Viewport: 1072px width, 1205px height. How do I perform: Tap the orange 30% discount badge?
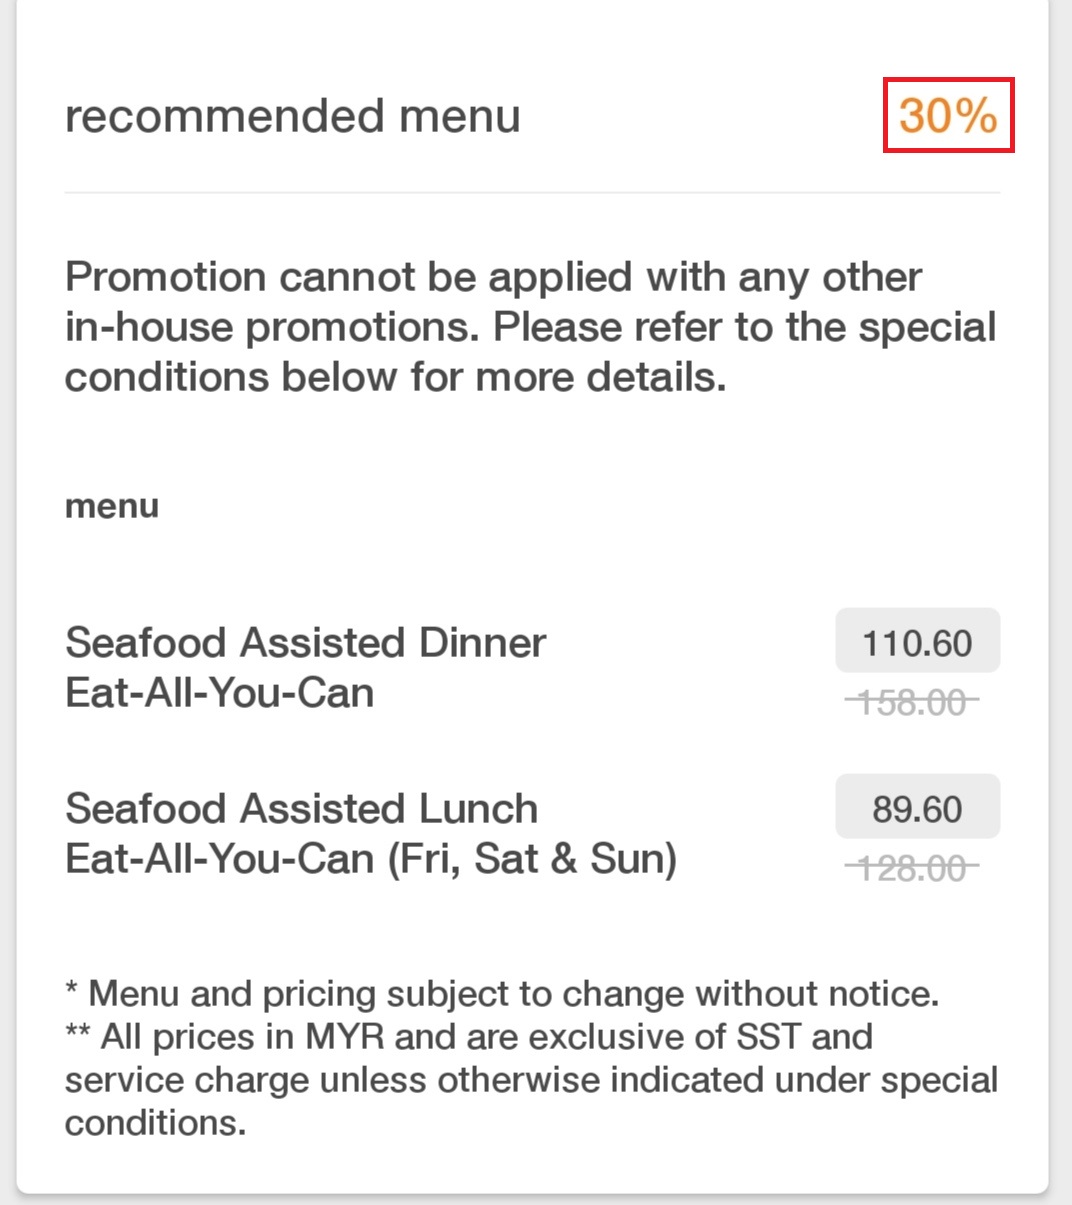coord(948,115)
